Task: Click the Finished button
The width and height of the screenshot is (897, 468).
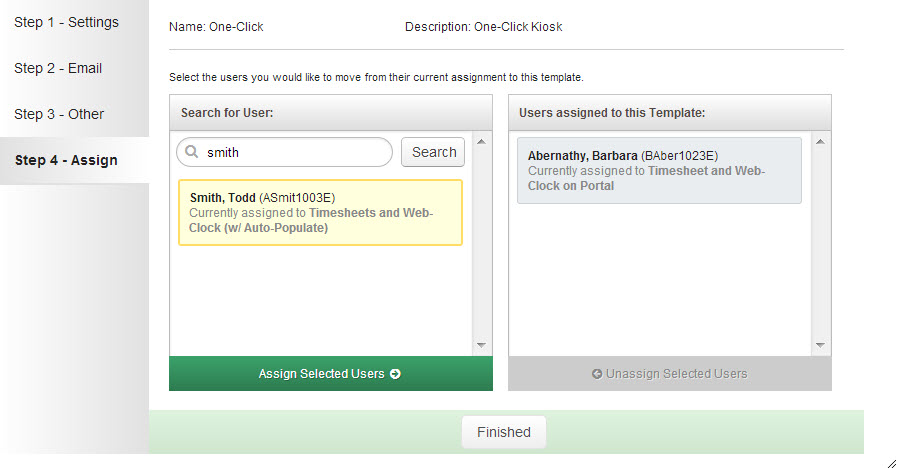Action: pyautogui.click(x=504, y=432)
